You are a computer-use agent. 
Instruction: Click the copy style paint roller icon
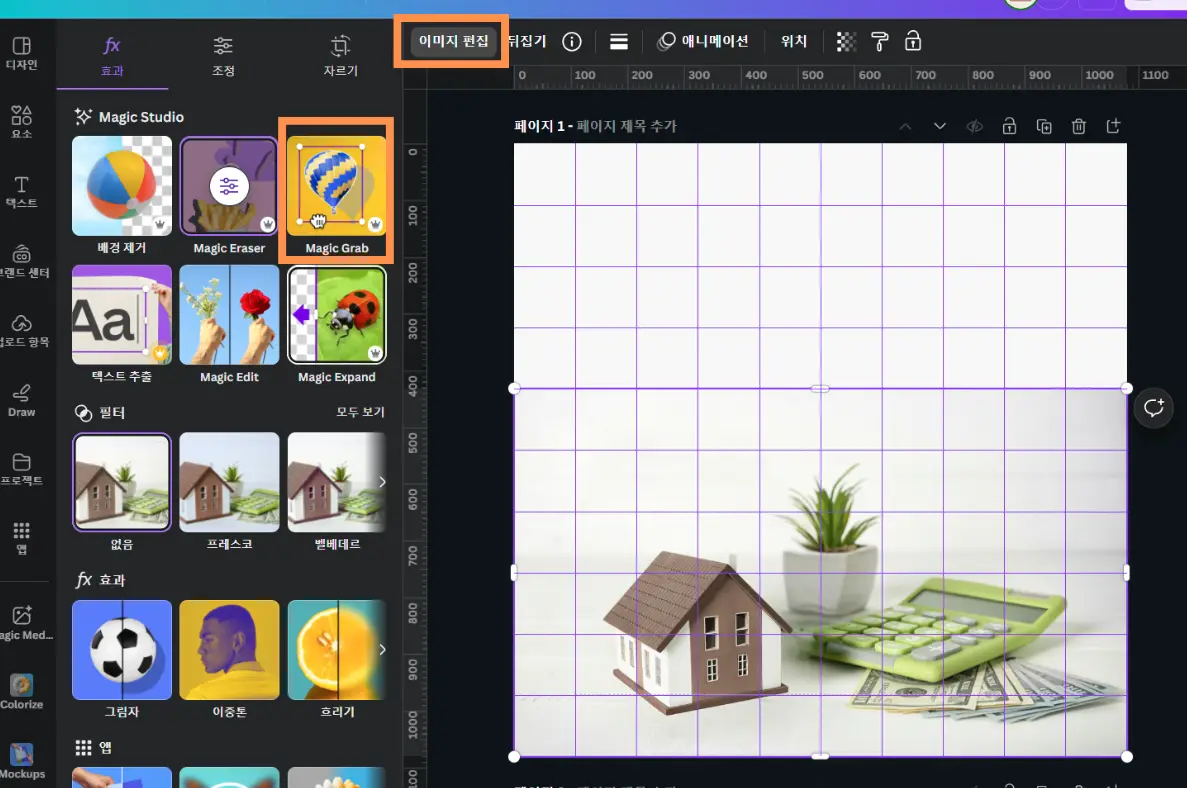pos(879,42)
